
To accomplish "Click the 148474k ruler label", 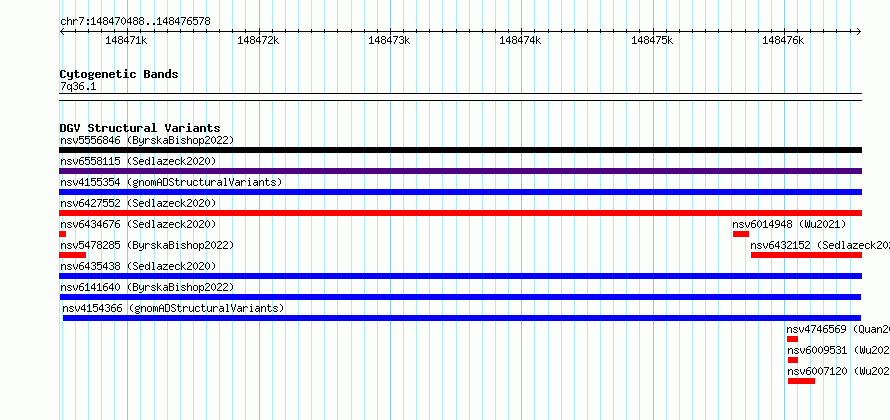I will (x=520, y=40).
